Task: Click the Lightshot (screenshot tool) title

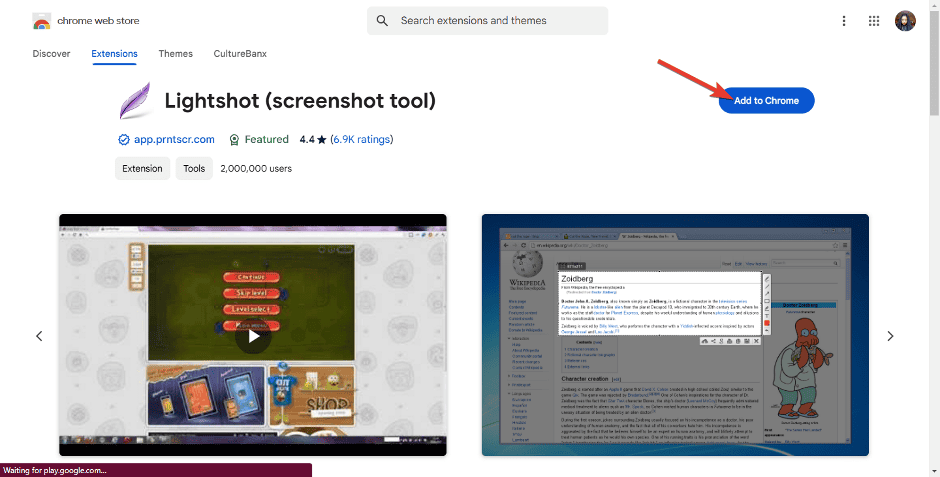Action: (x=300, y=100)
